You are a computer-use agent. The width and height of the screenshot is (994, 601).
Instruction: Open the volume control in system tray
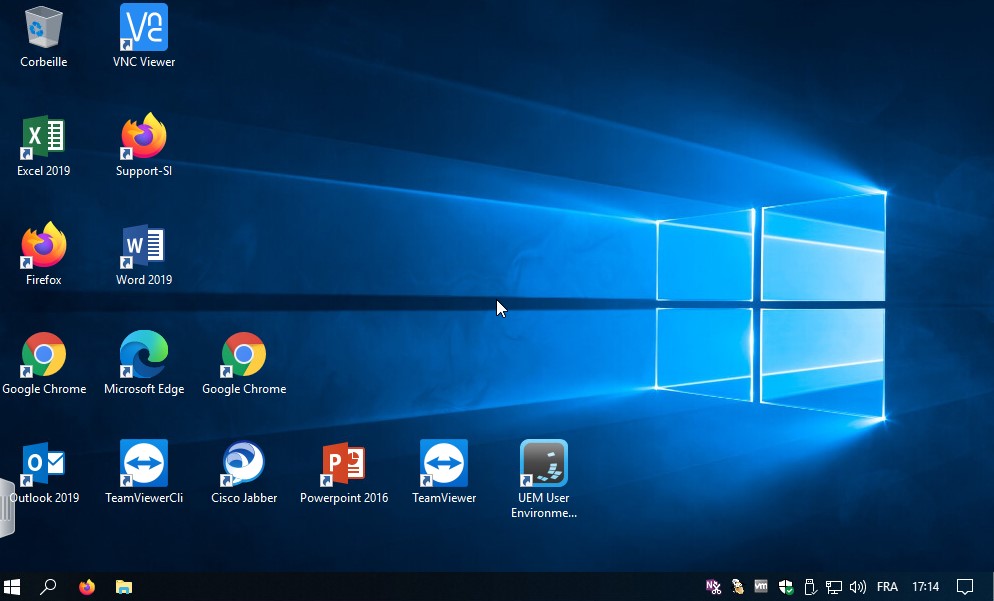857,587
